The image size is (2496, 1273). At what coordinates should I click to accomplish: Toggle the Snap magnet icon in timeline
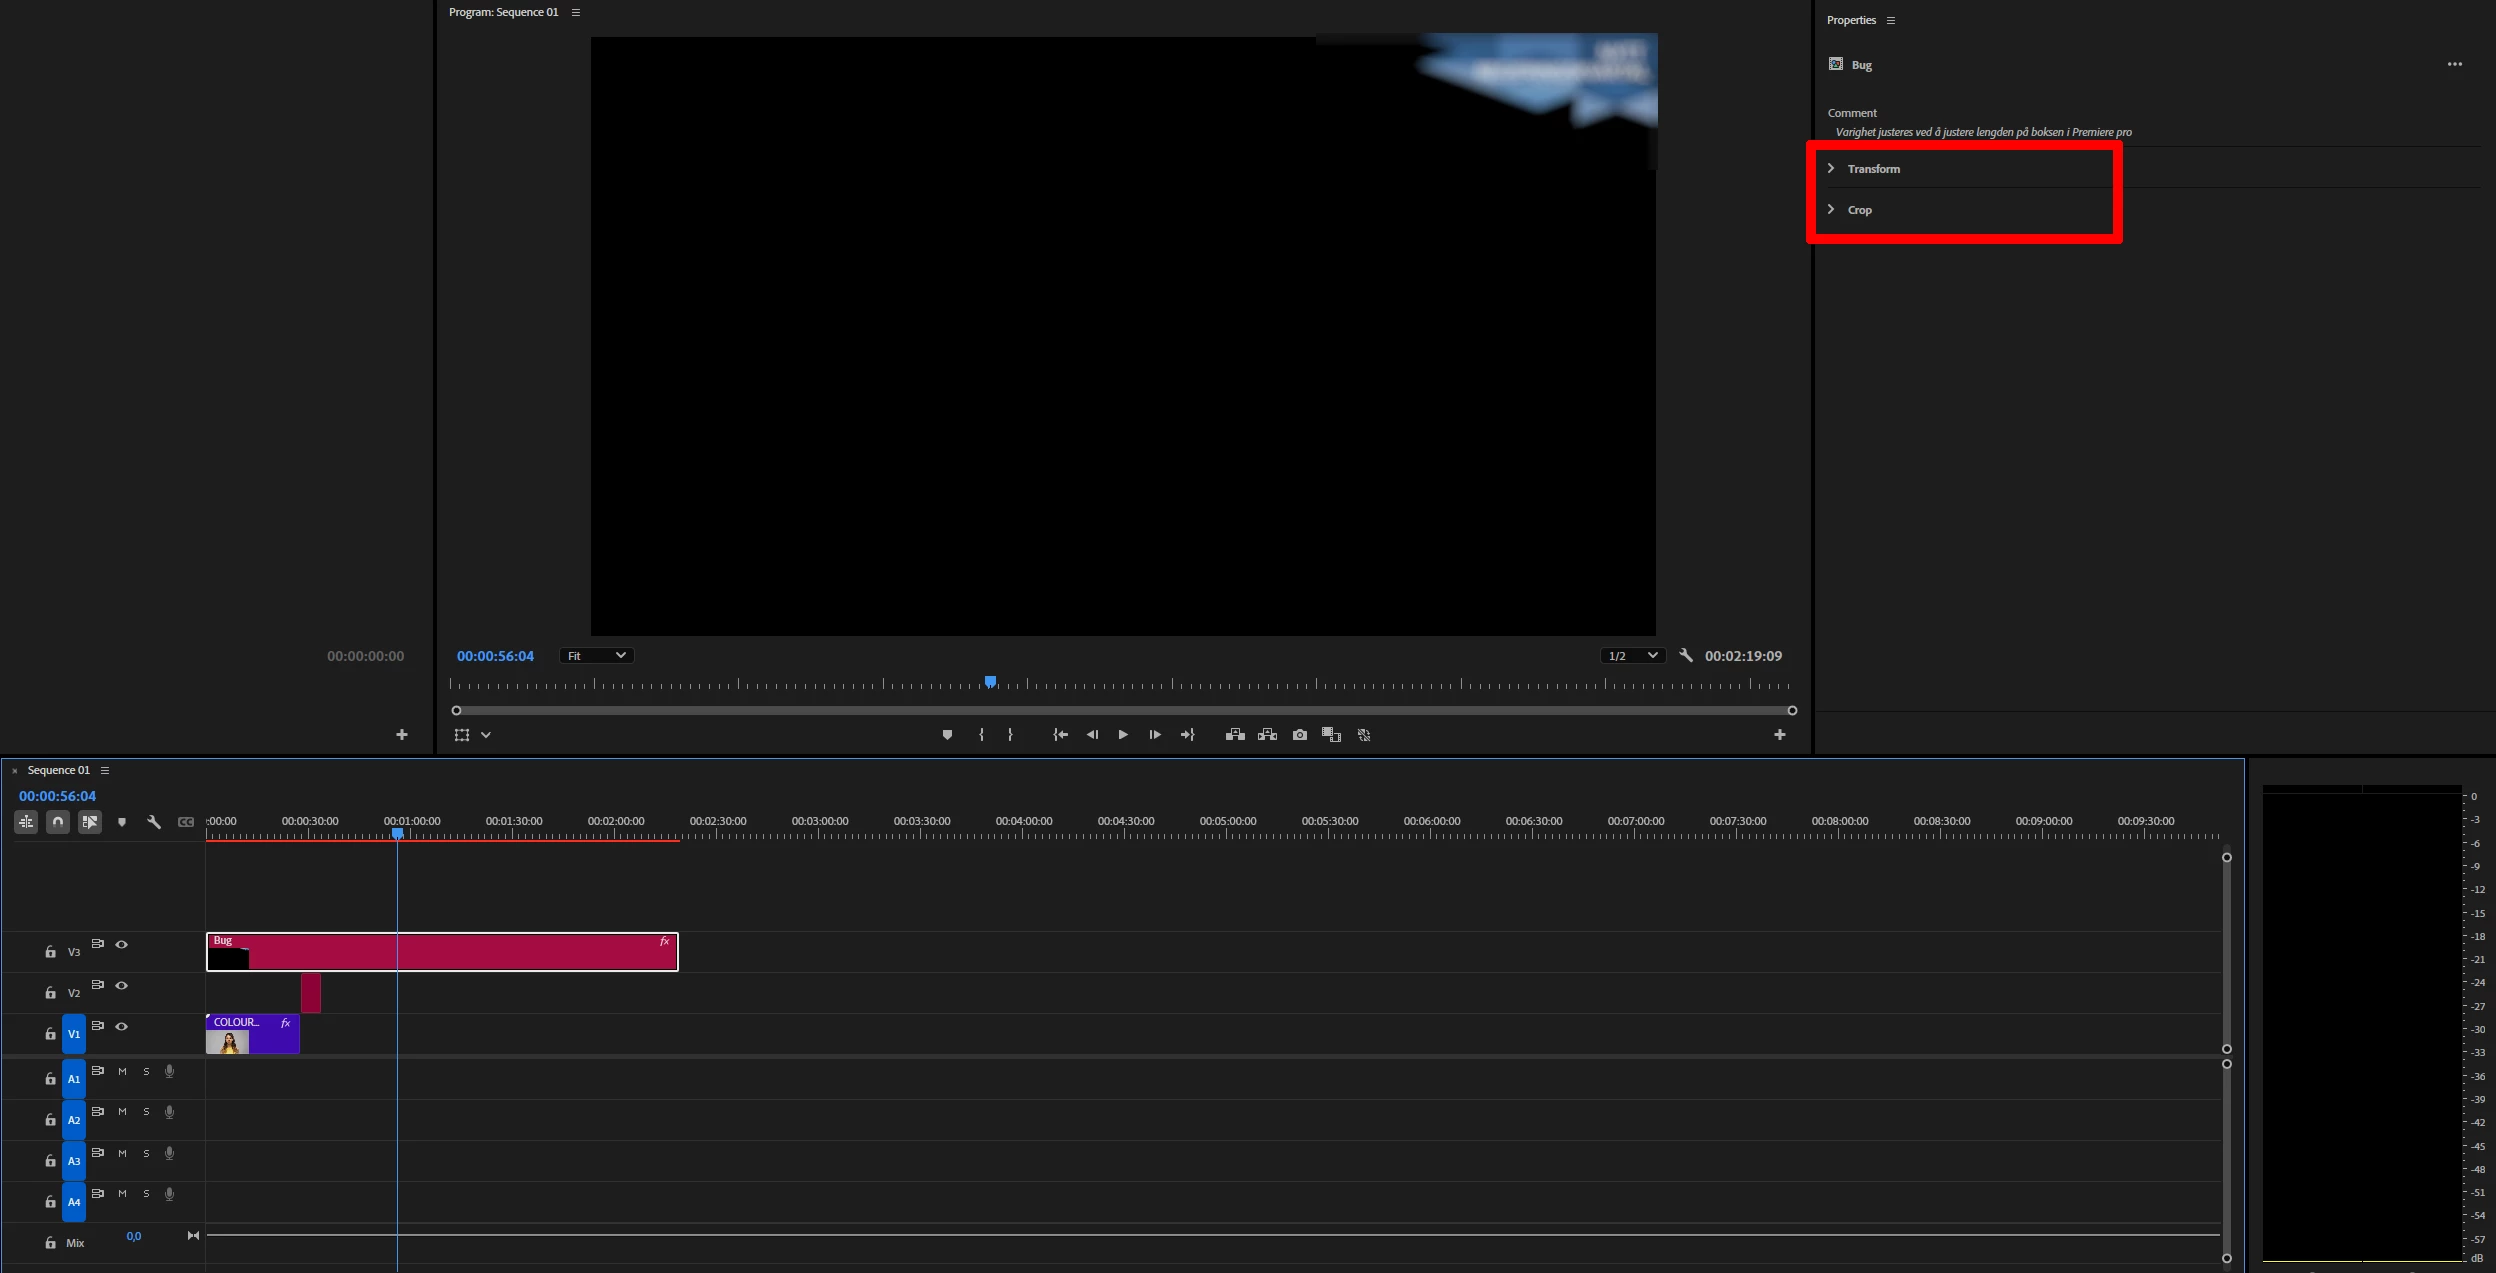(58, 822)
